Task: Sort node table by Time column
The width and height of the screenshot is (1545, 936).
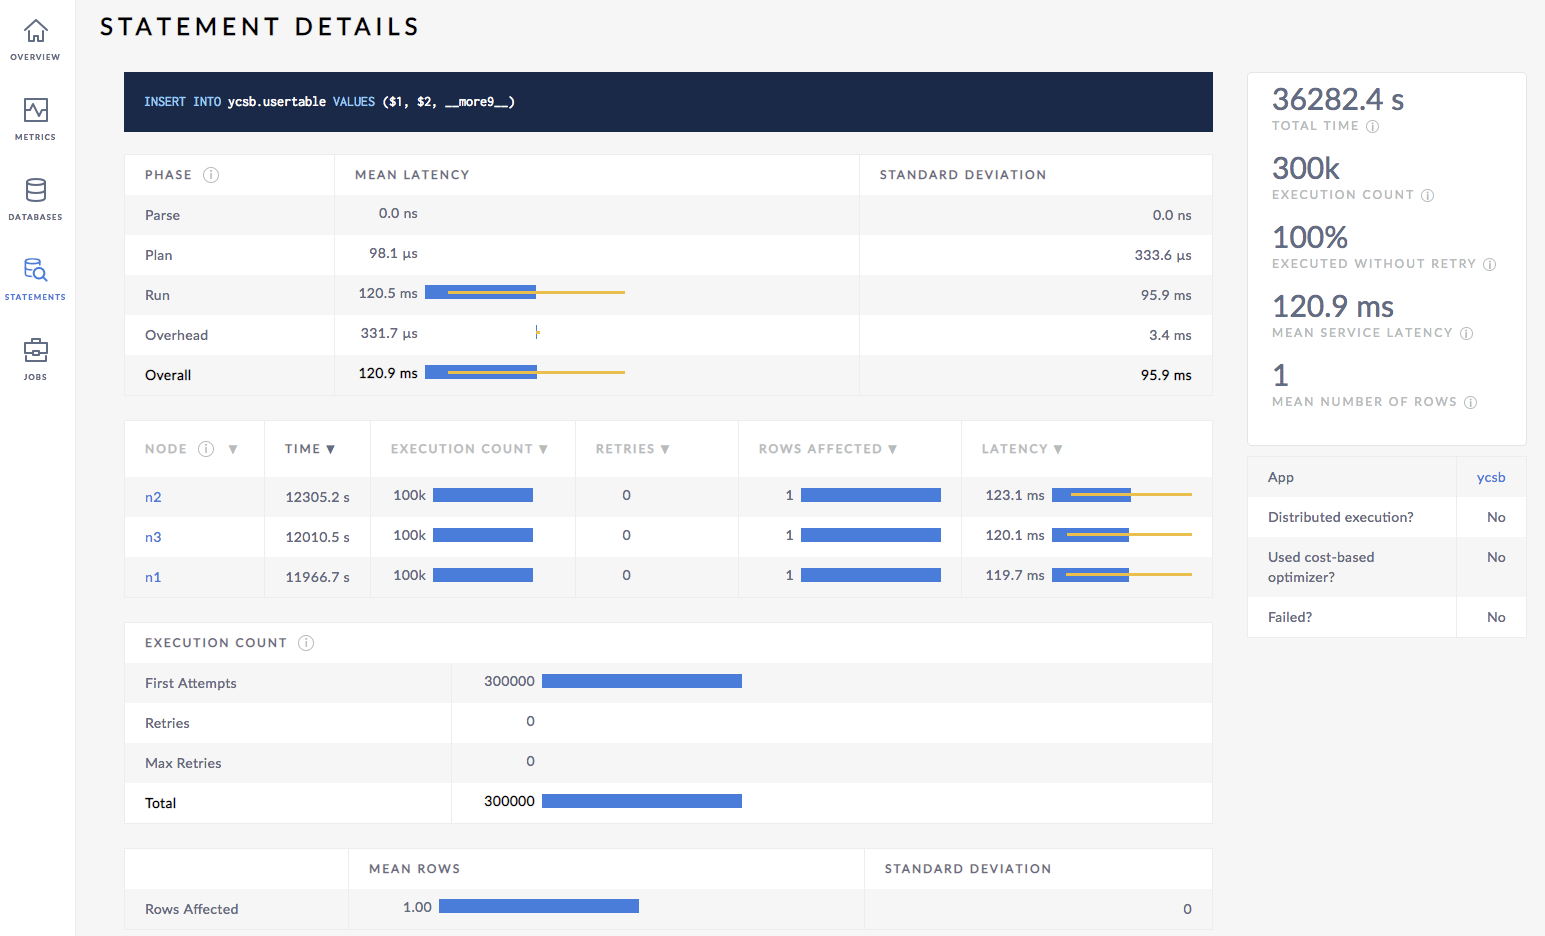Action: coord(309,449)
